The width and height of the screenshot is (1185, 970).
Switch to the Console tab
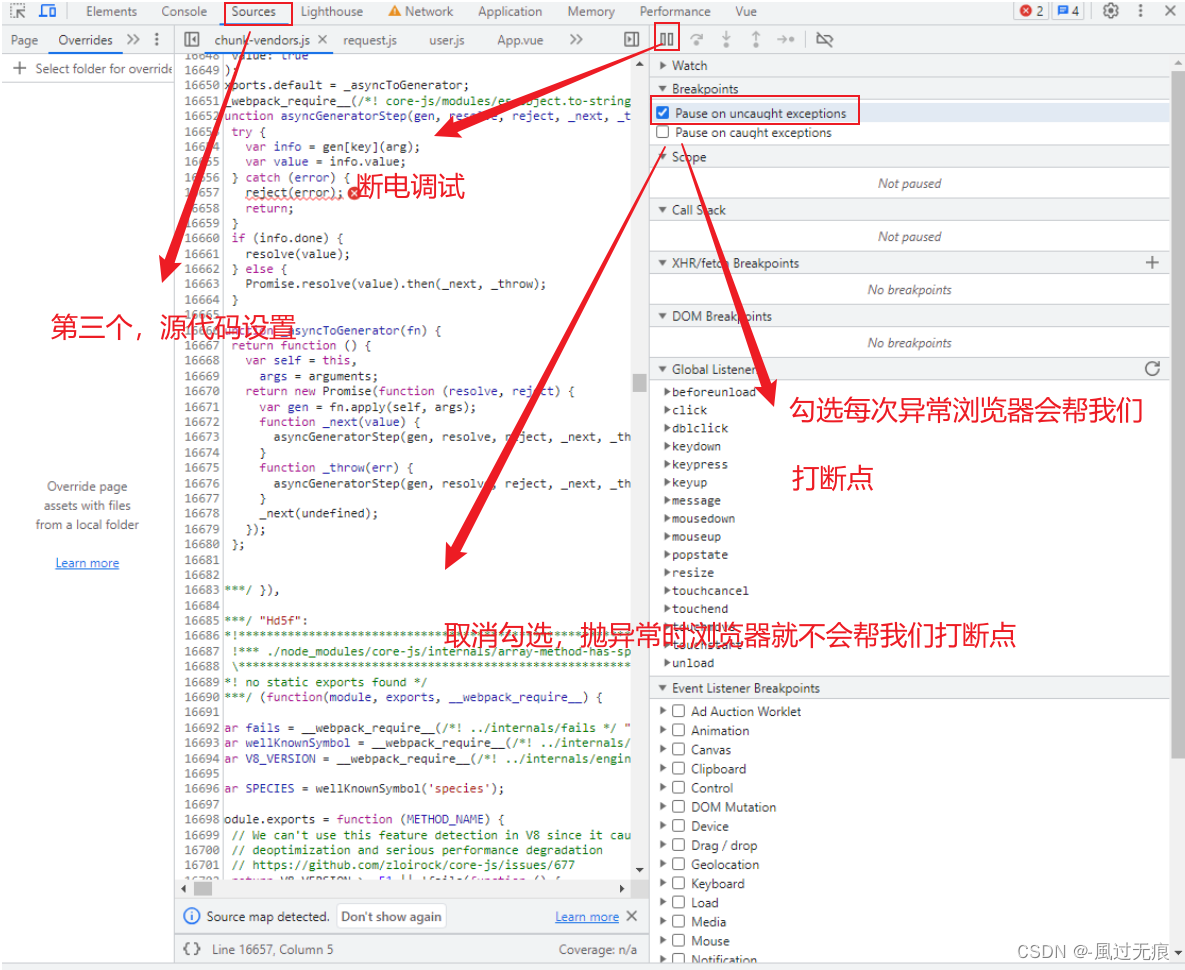point(184,11)
